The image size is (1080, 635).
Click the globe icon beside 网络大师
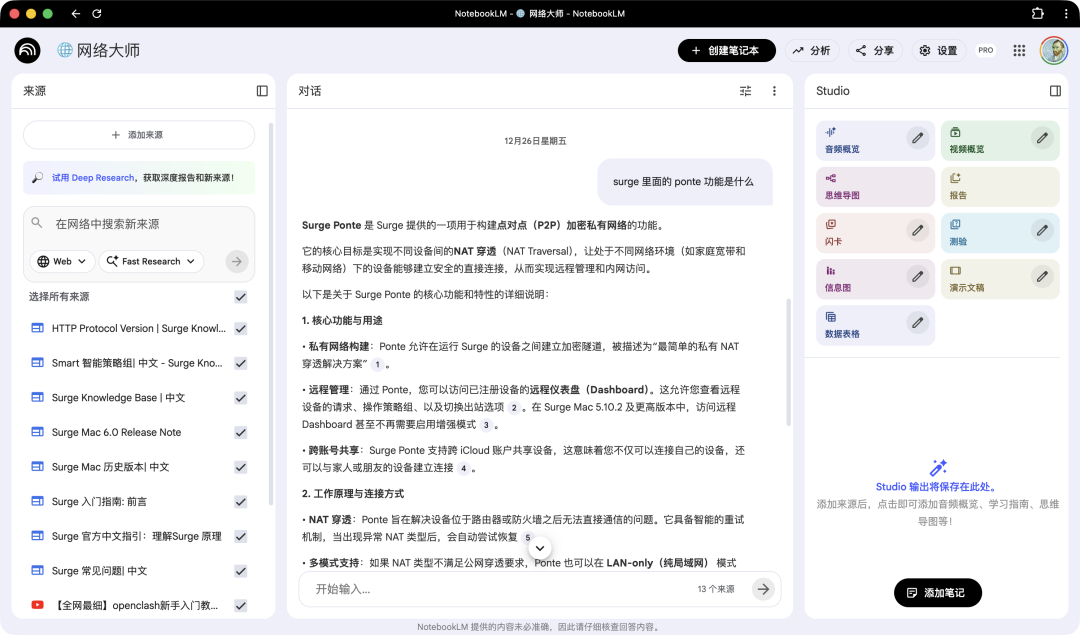click(65, 50)
